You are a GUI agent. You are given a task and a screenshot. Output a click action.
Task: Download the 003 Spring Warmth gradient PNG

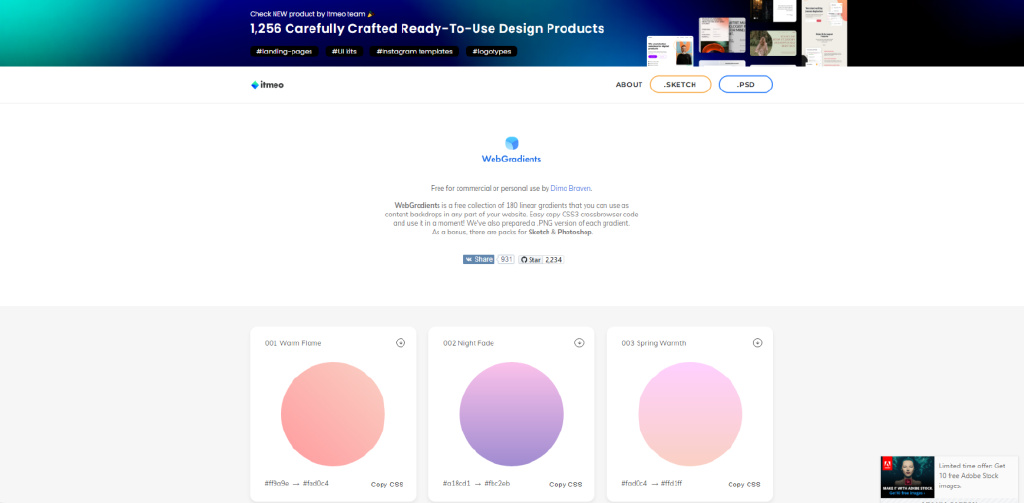click(x=757, y=343)
